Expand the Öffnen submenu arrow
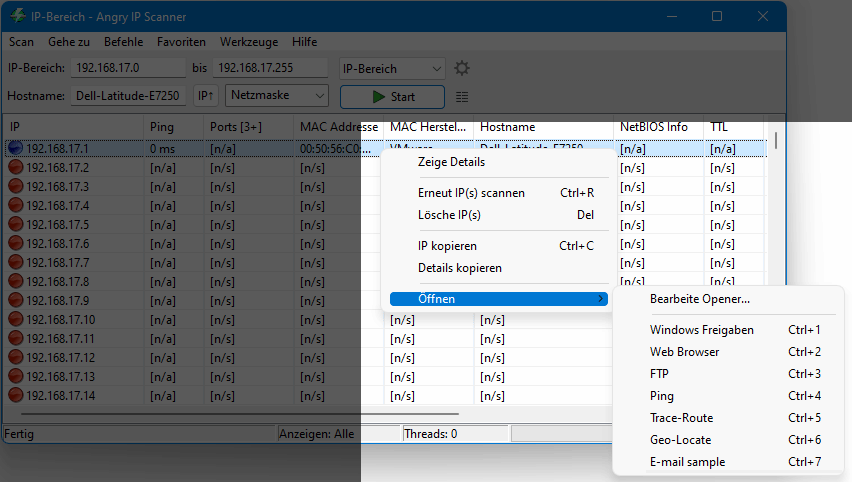 pos(600,299)
